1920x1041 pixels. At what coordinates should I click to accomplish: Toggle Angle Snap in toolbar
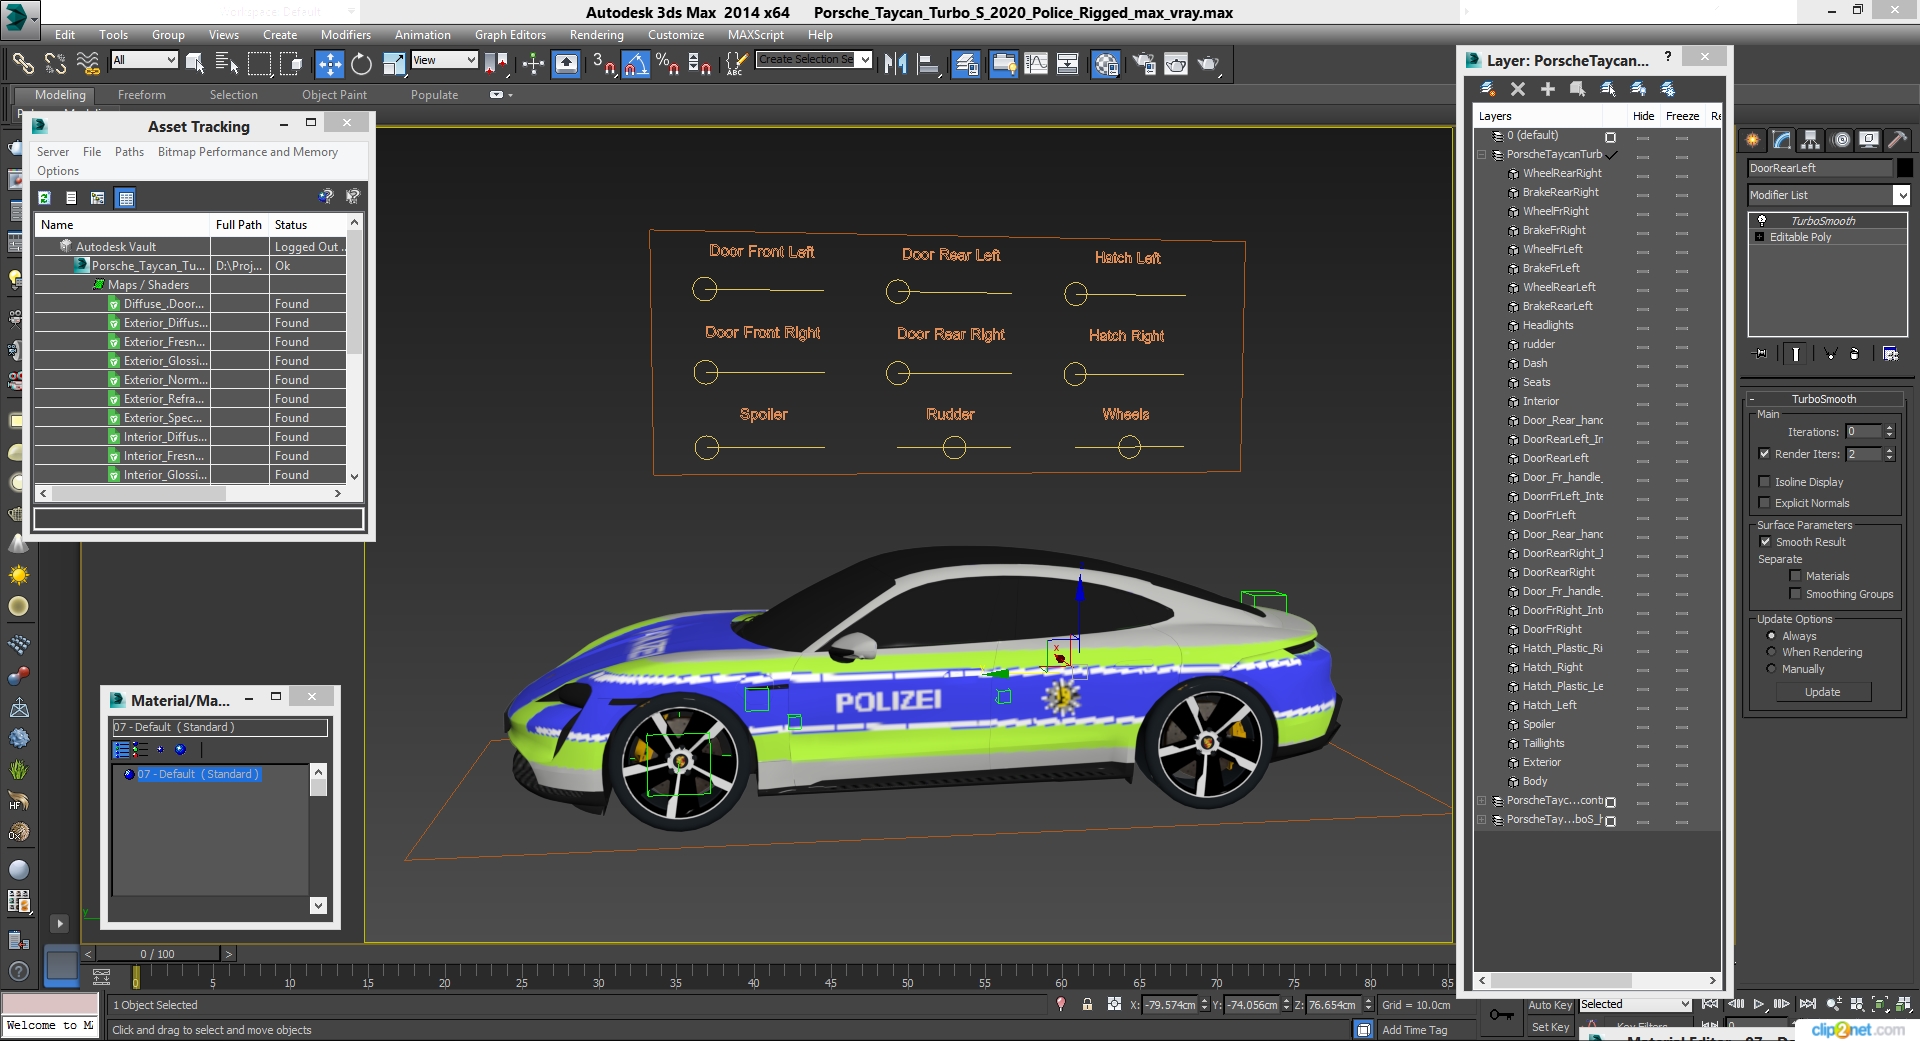(x=635, y=64)
